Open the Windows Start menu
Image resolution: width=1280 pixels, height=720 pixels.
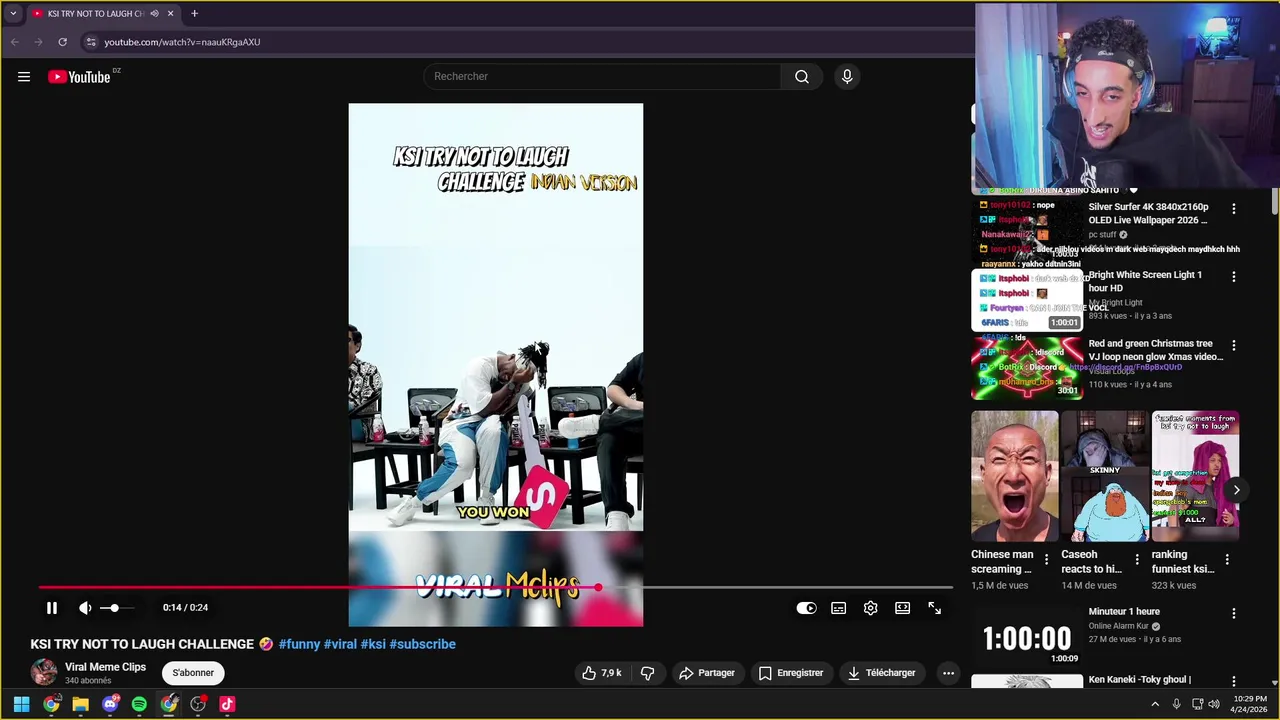[21, 704]
